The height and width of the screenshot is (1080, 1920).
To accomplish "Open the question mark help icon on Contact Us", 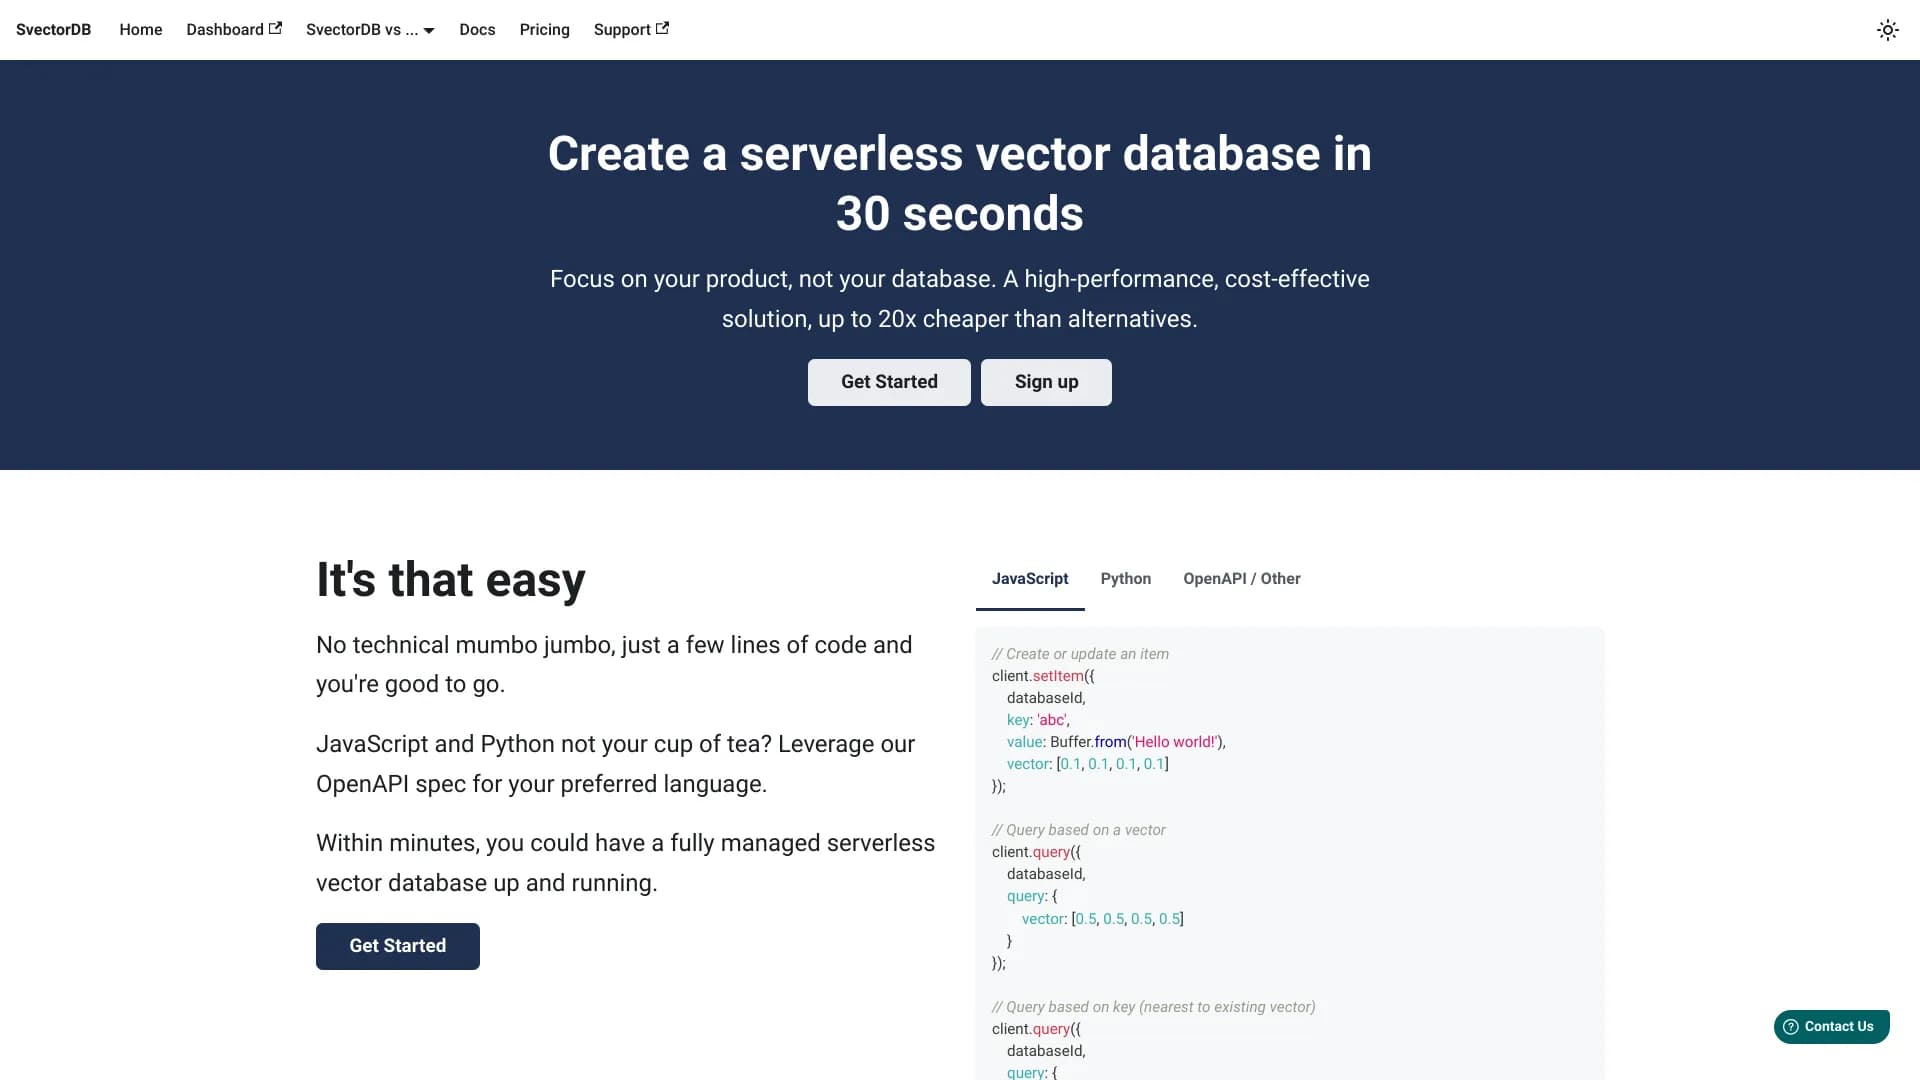I will 1793,1026.
